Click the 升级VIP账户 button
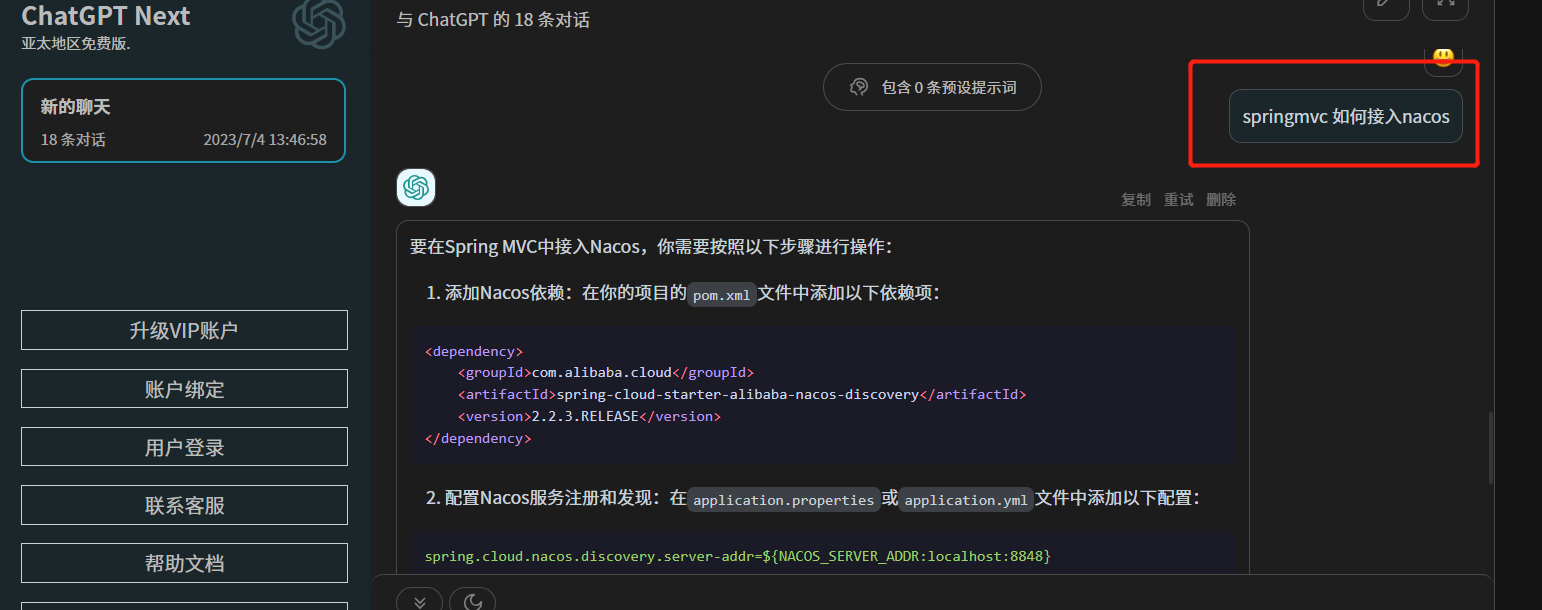Viewport: 1542px width, 610px height. click(x=184, y=330)
